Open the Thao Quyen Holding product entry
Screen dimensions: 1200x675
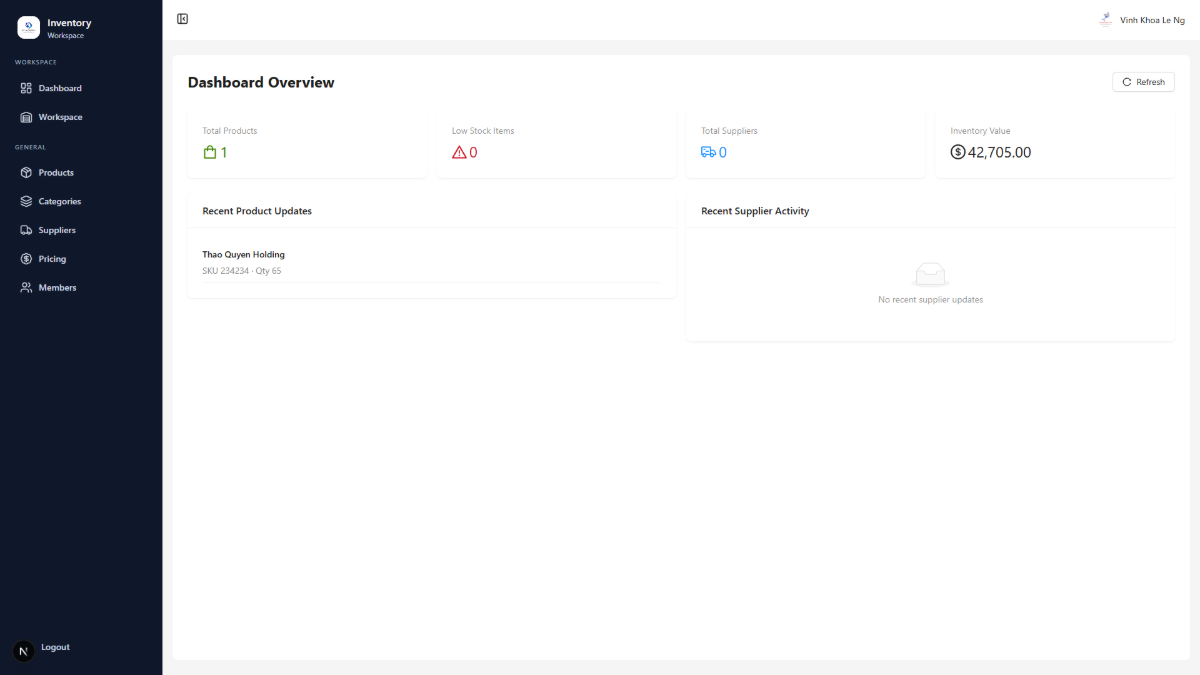click(x=243, y=255)
